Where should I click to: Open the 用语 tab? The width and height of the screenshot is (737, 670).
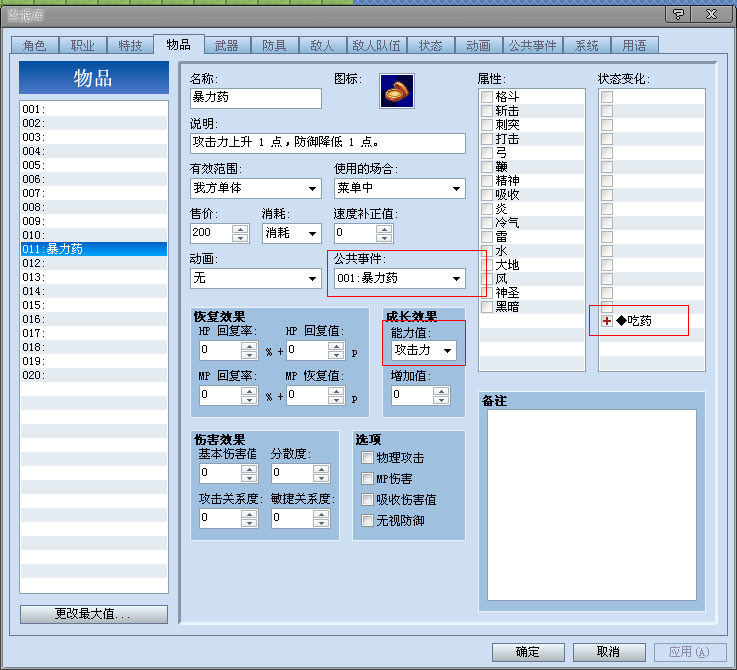pyautogui.click(x=635, y=46)
